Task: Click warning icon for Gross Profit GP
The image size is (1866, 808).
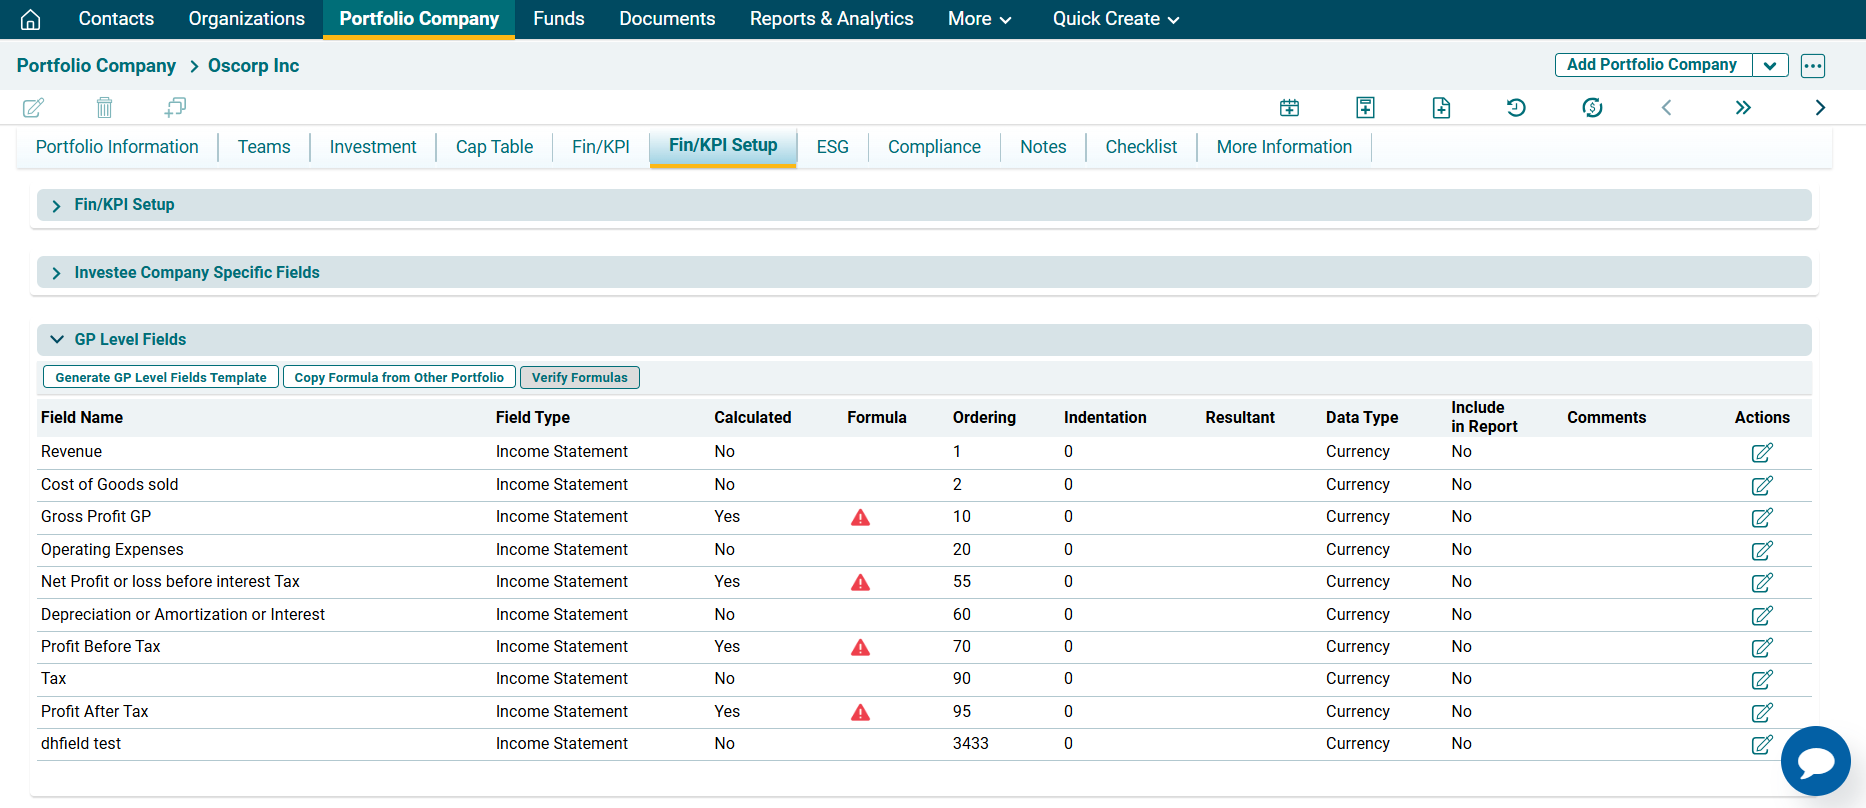Action: click(x=860, y=518)
